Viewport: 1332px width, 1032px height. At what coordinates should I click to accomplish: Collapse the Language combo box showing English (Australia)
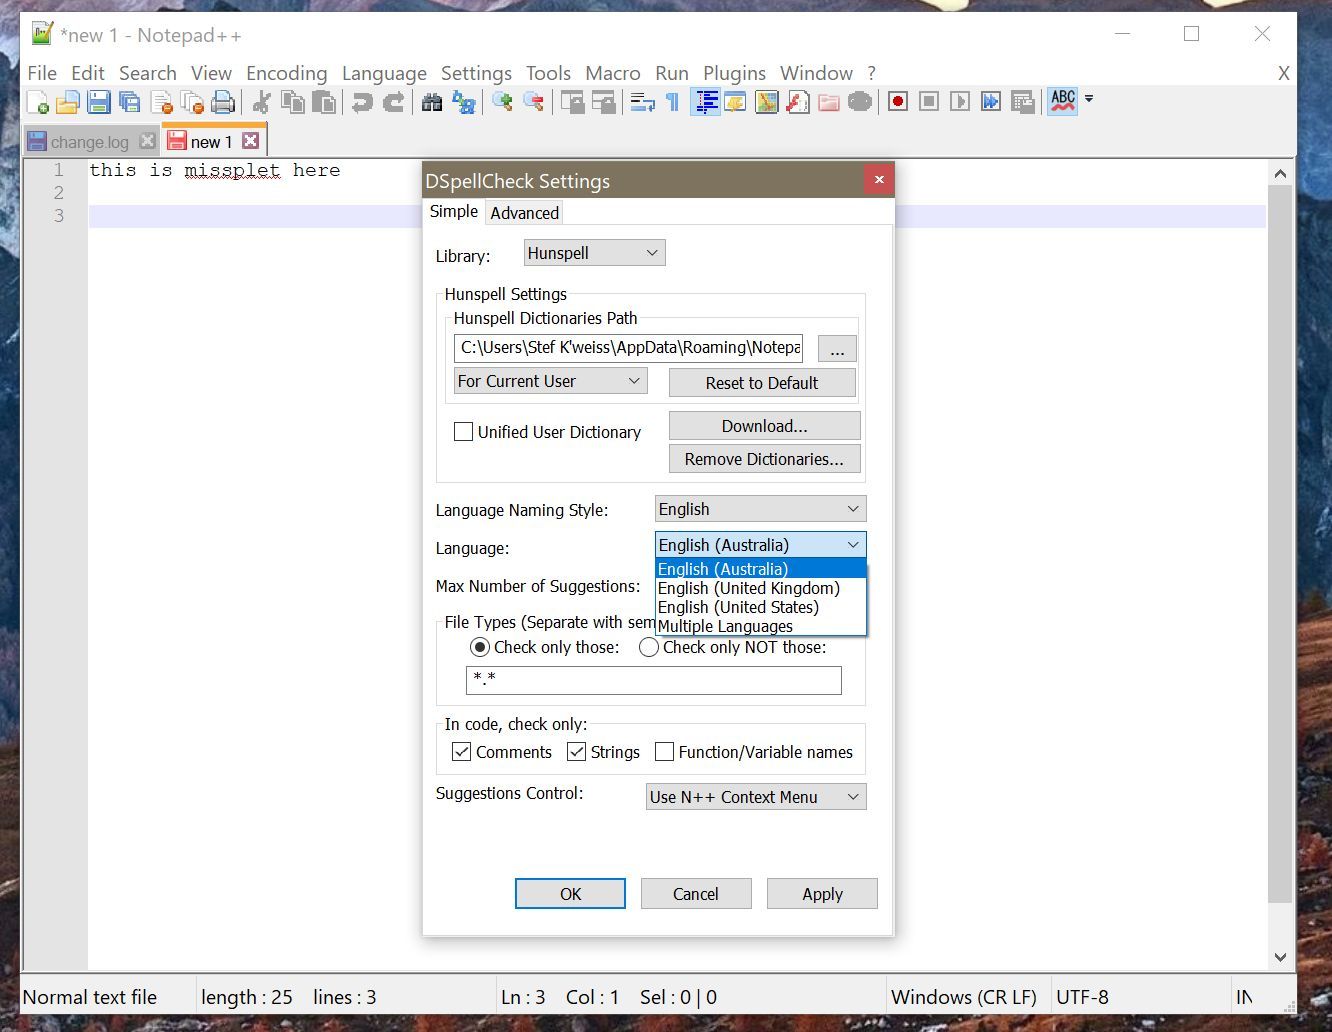(x=760, y=545)
